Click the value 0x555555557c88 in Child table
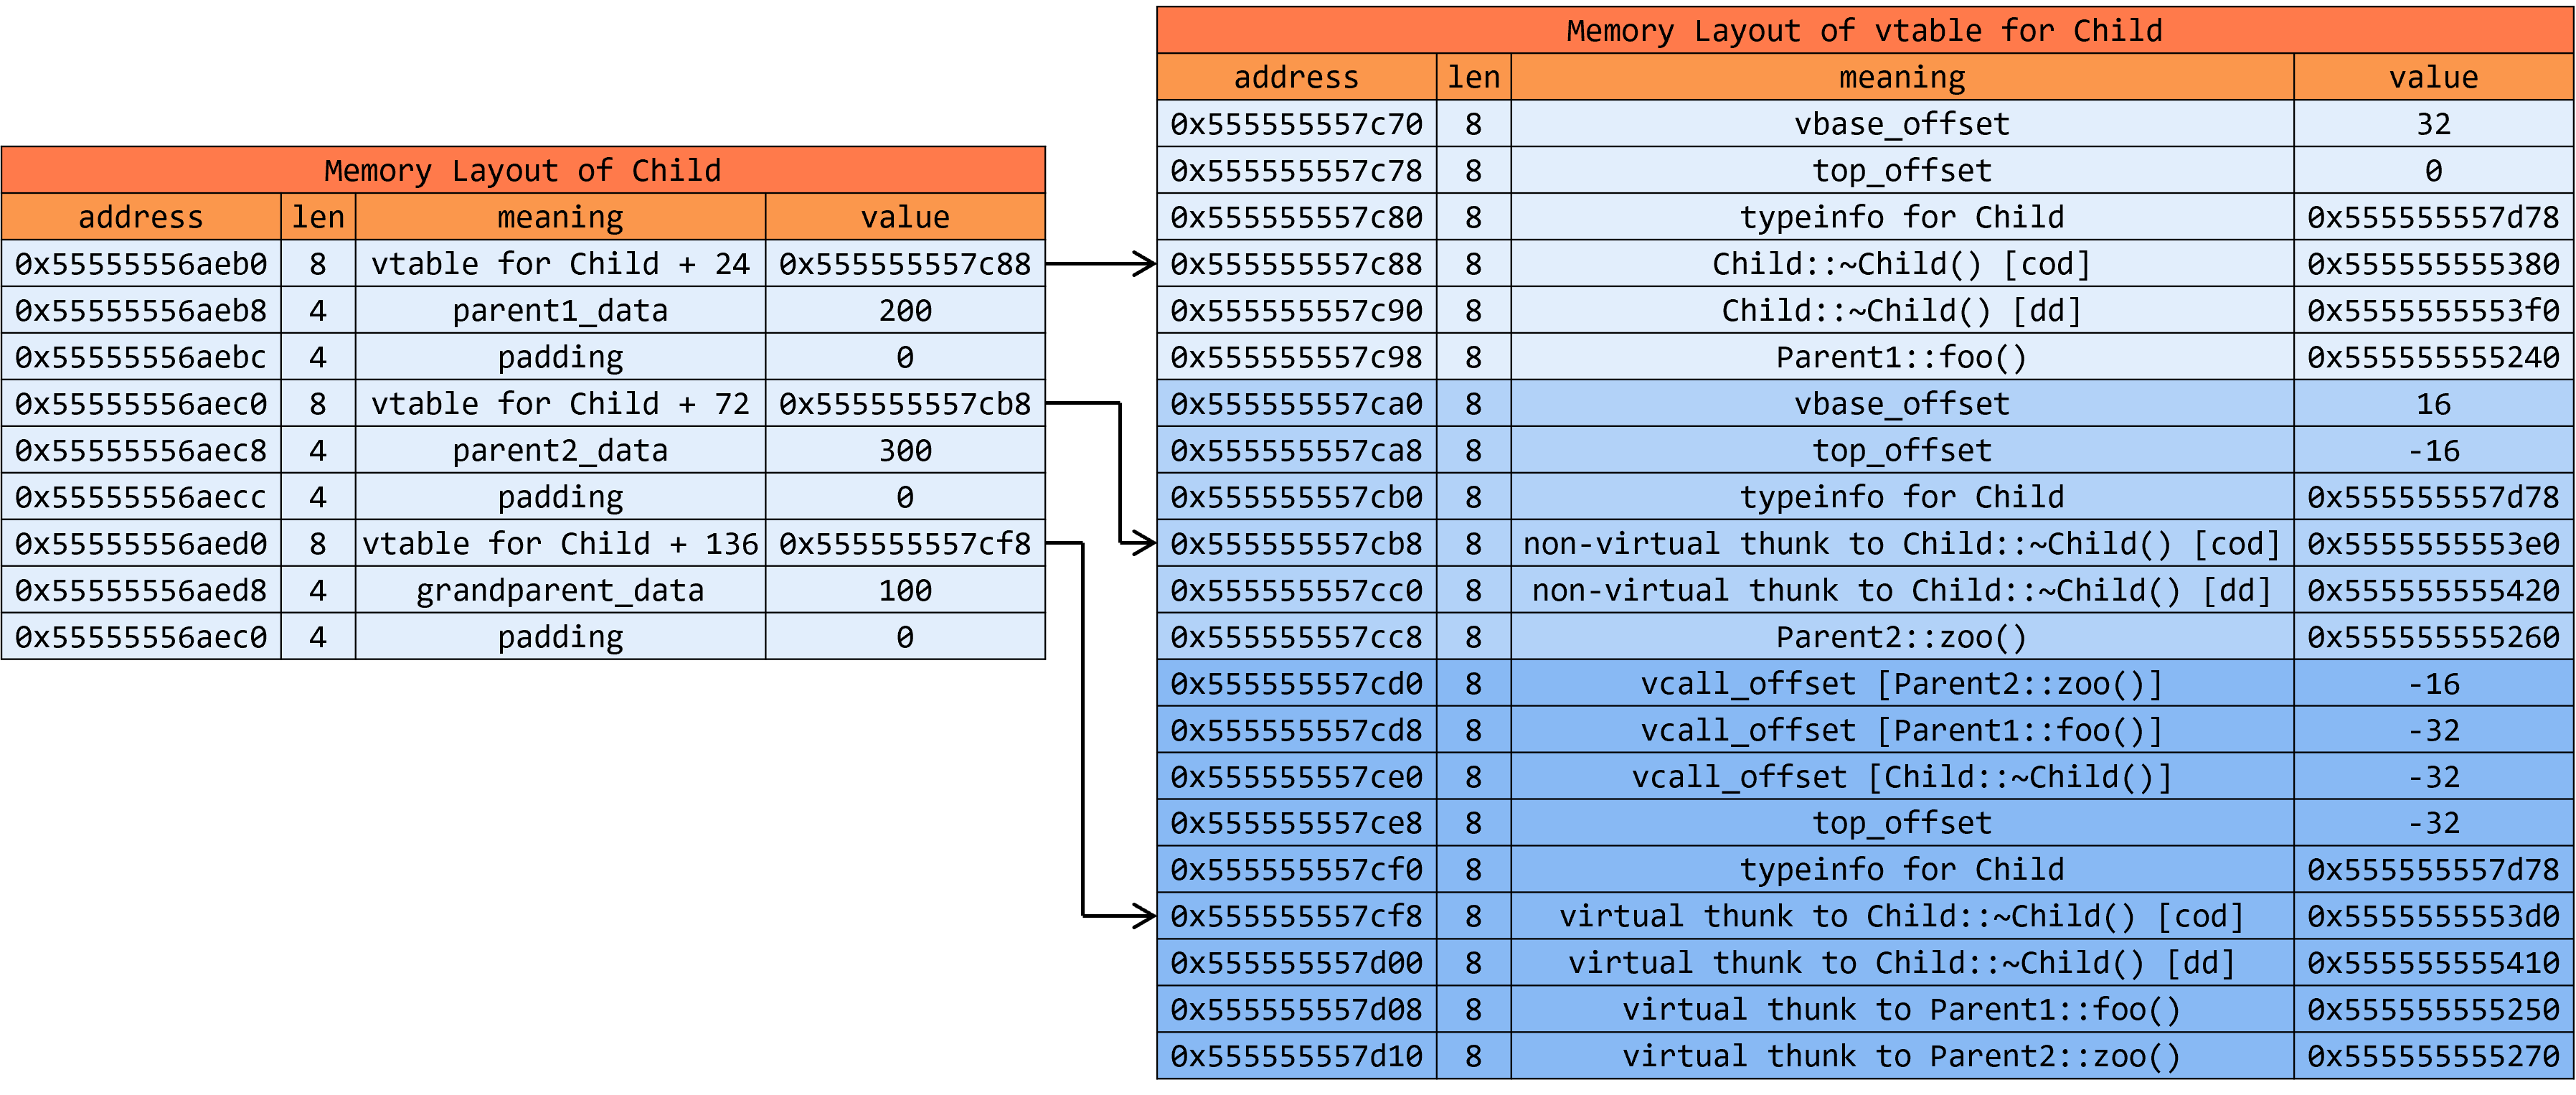 click(x=905, y=264)
